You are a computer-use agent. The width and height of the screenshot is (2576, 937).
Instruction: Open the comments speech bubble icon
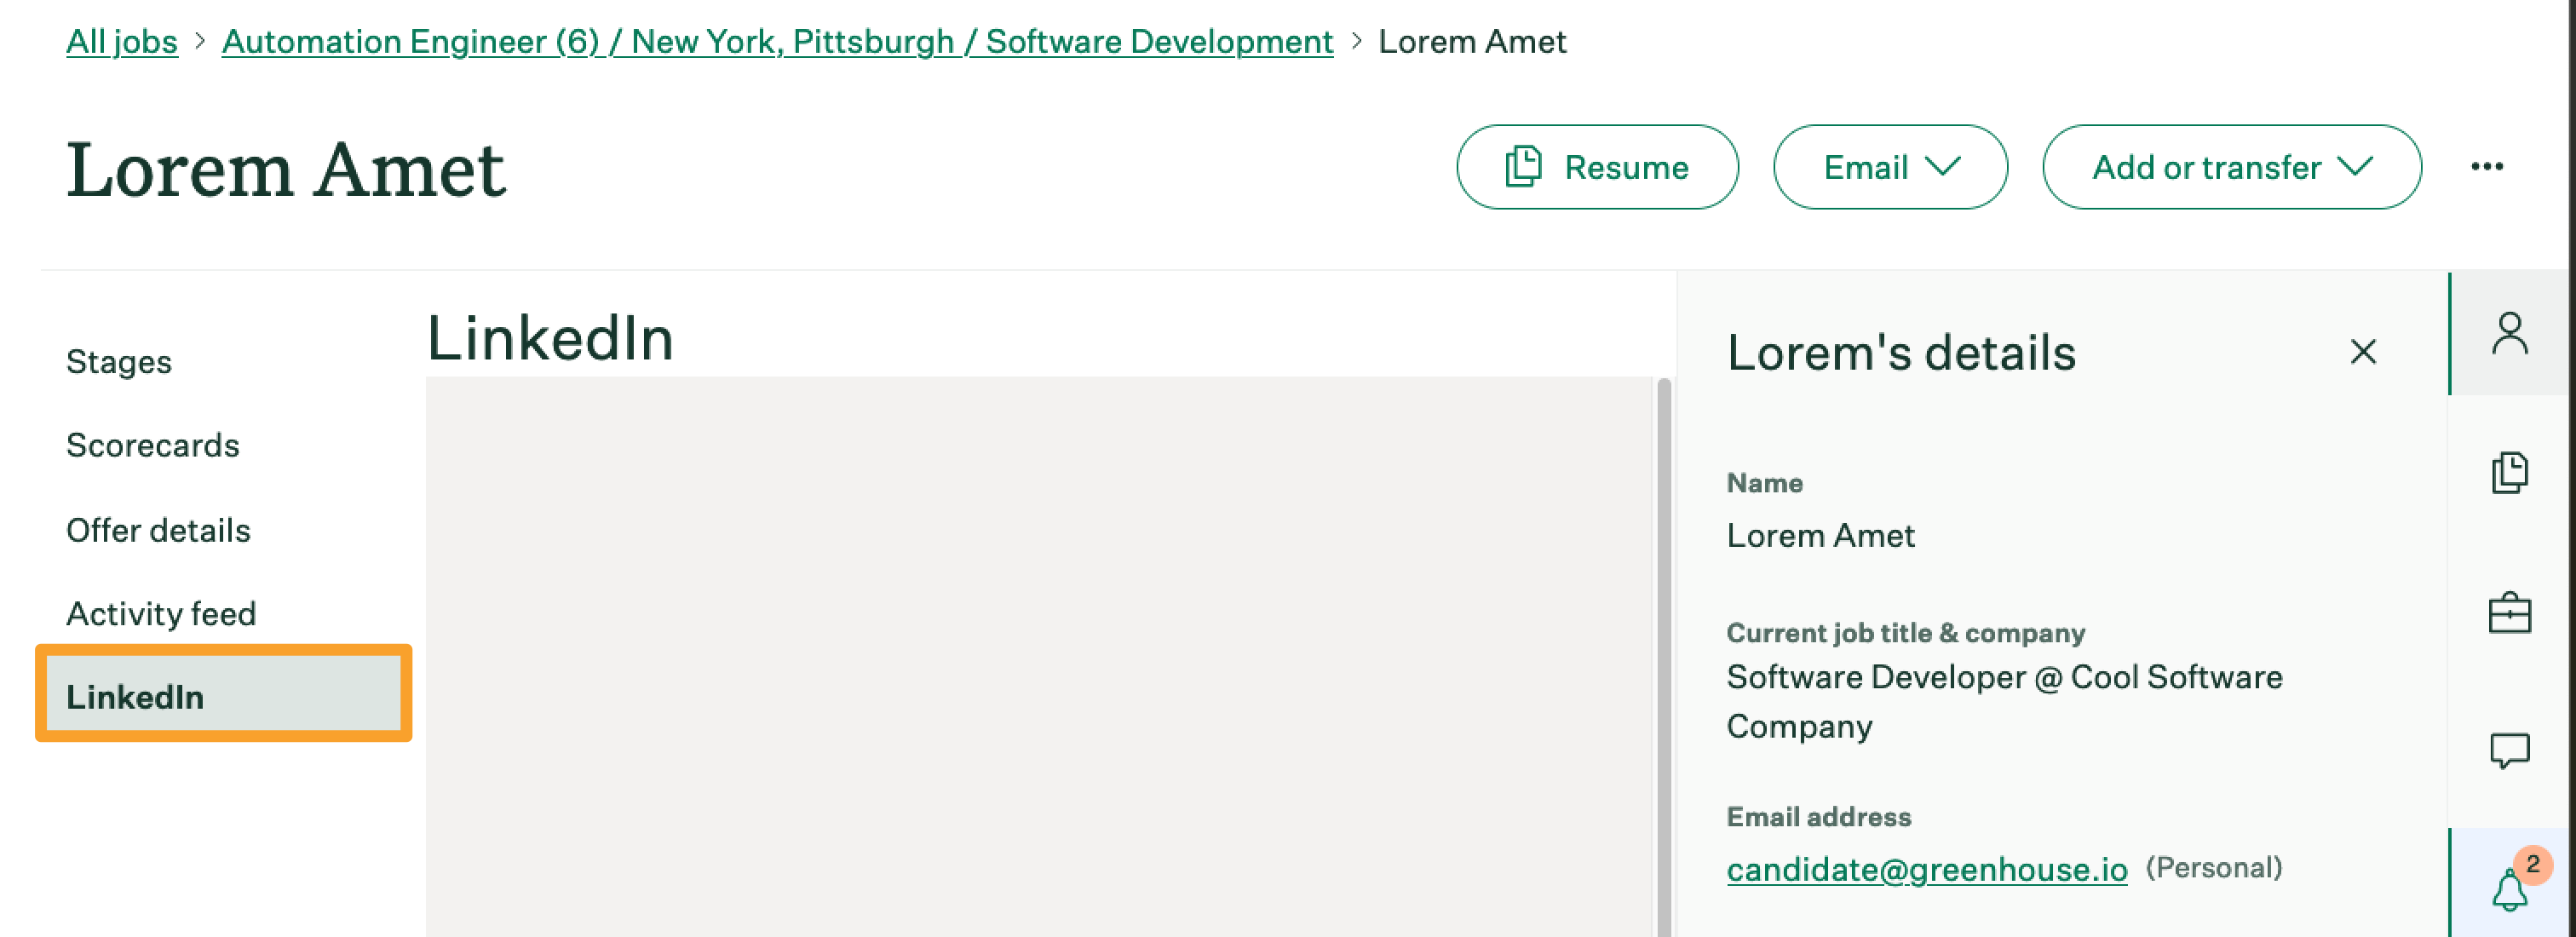(2509, 750)
